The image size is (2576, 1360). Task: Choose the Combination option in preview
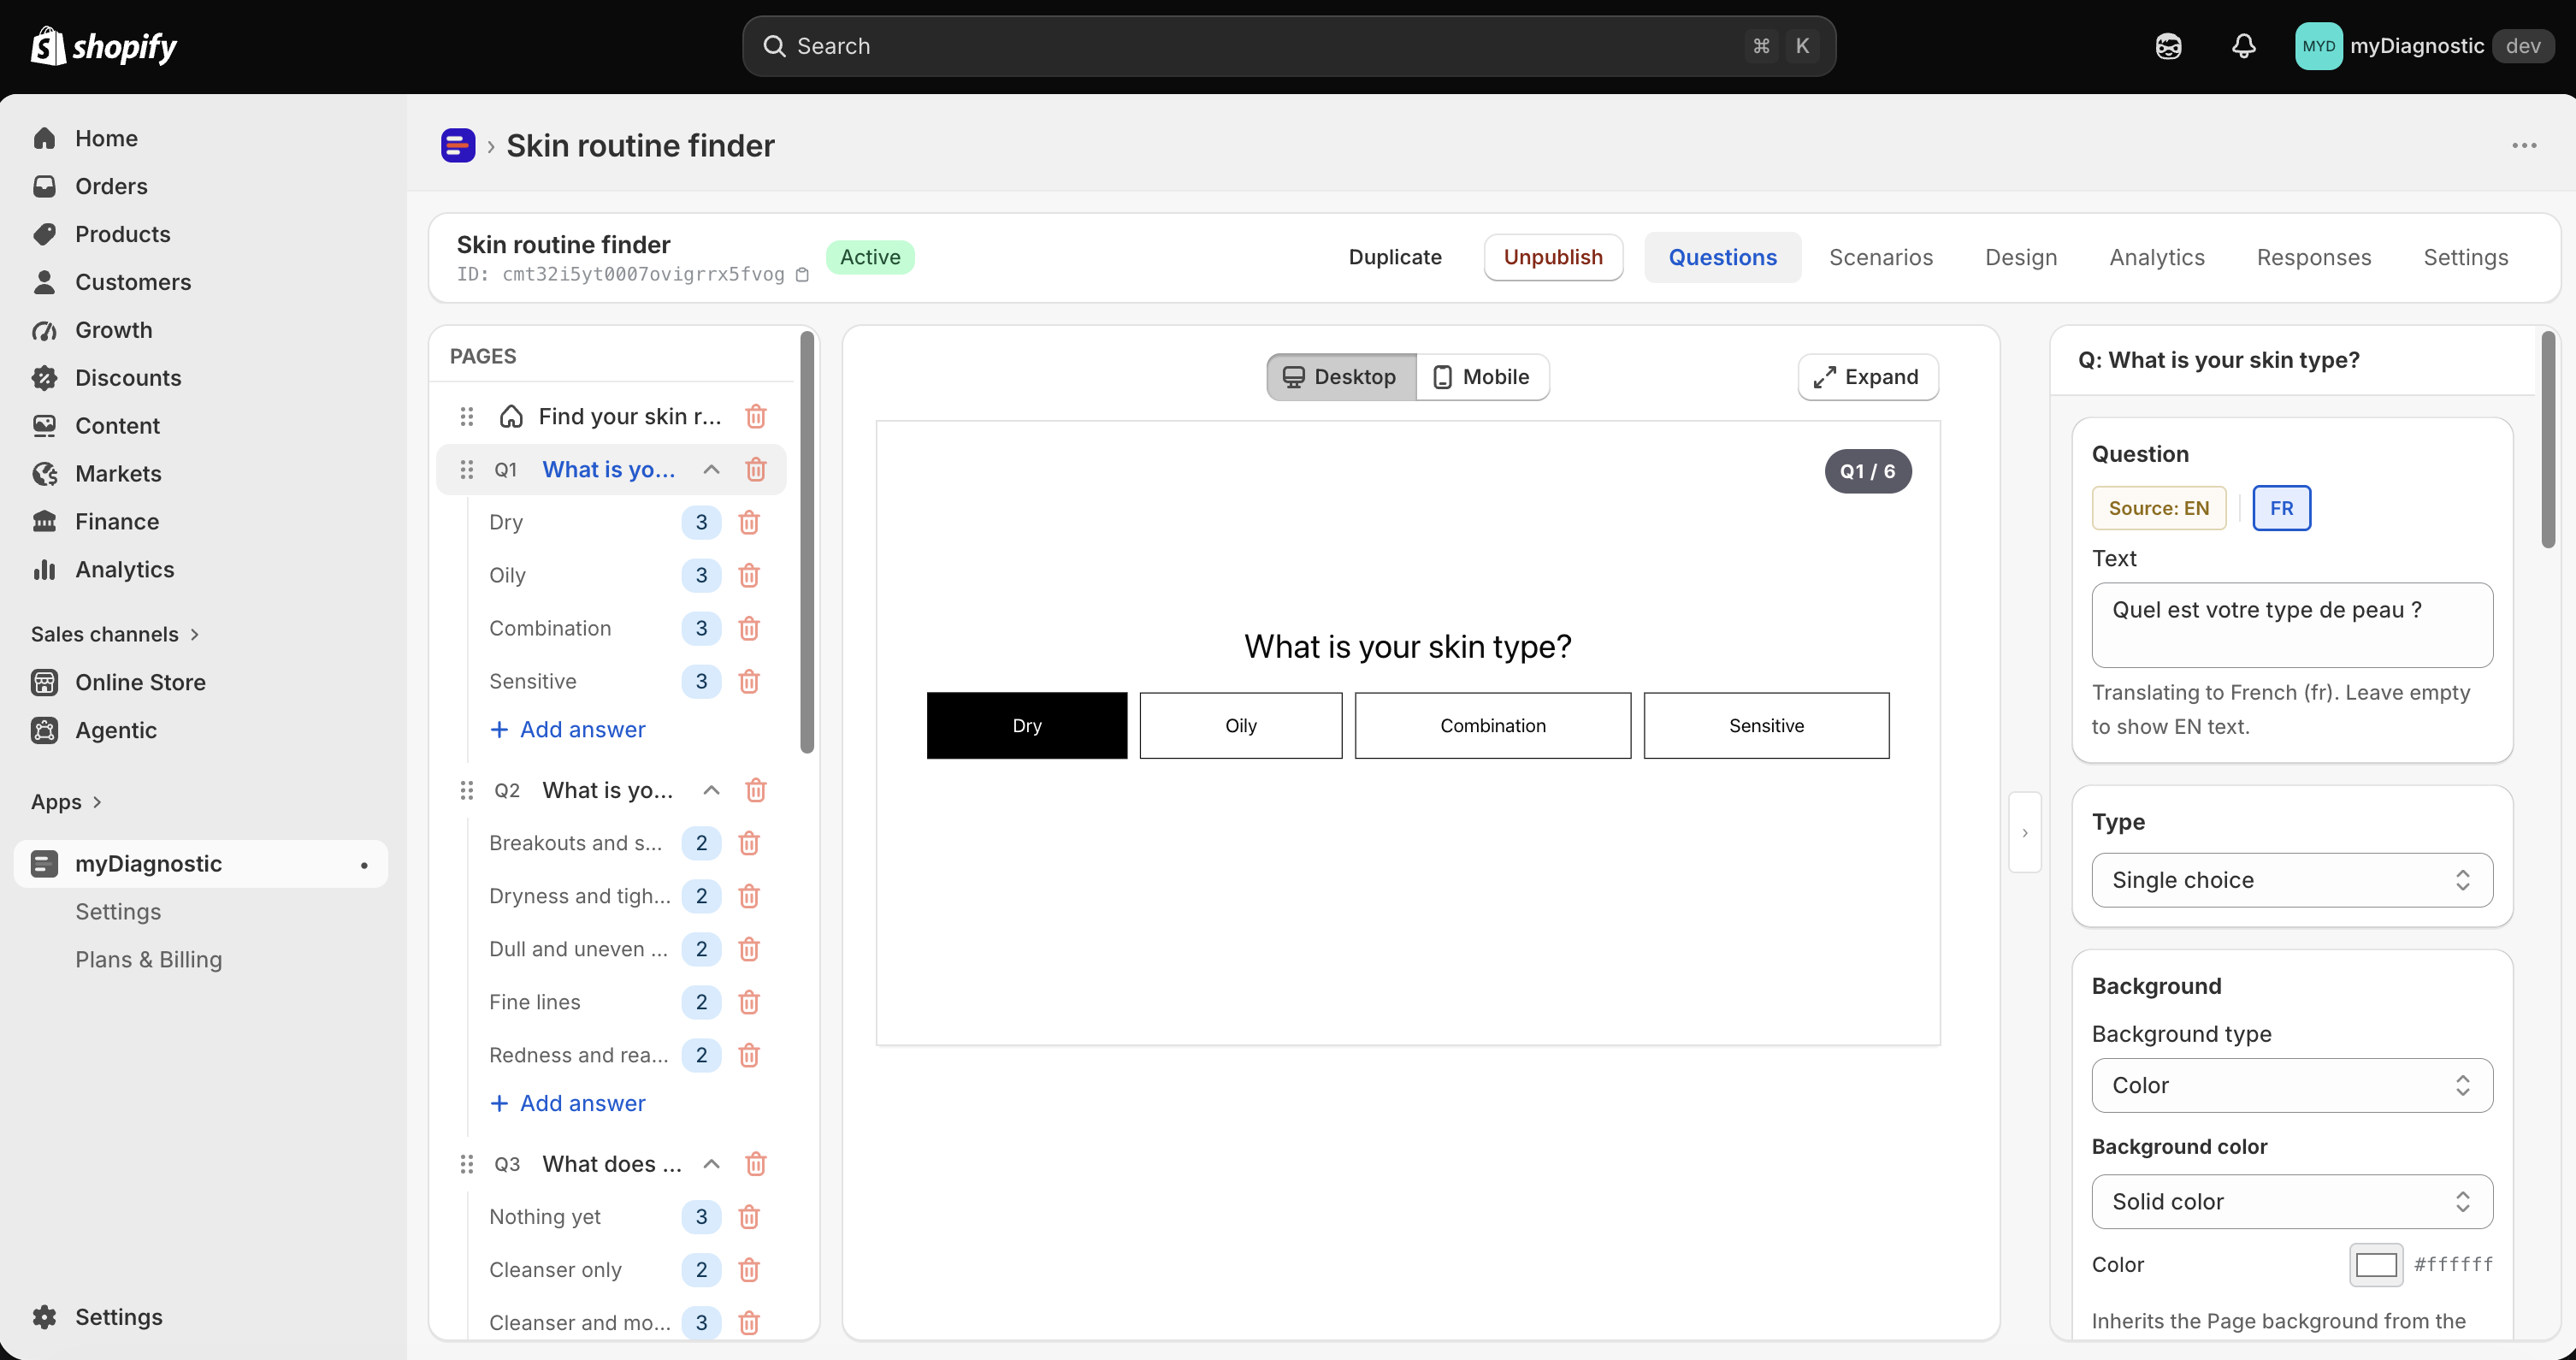pyautogui.click(x=1492, y=725)
